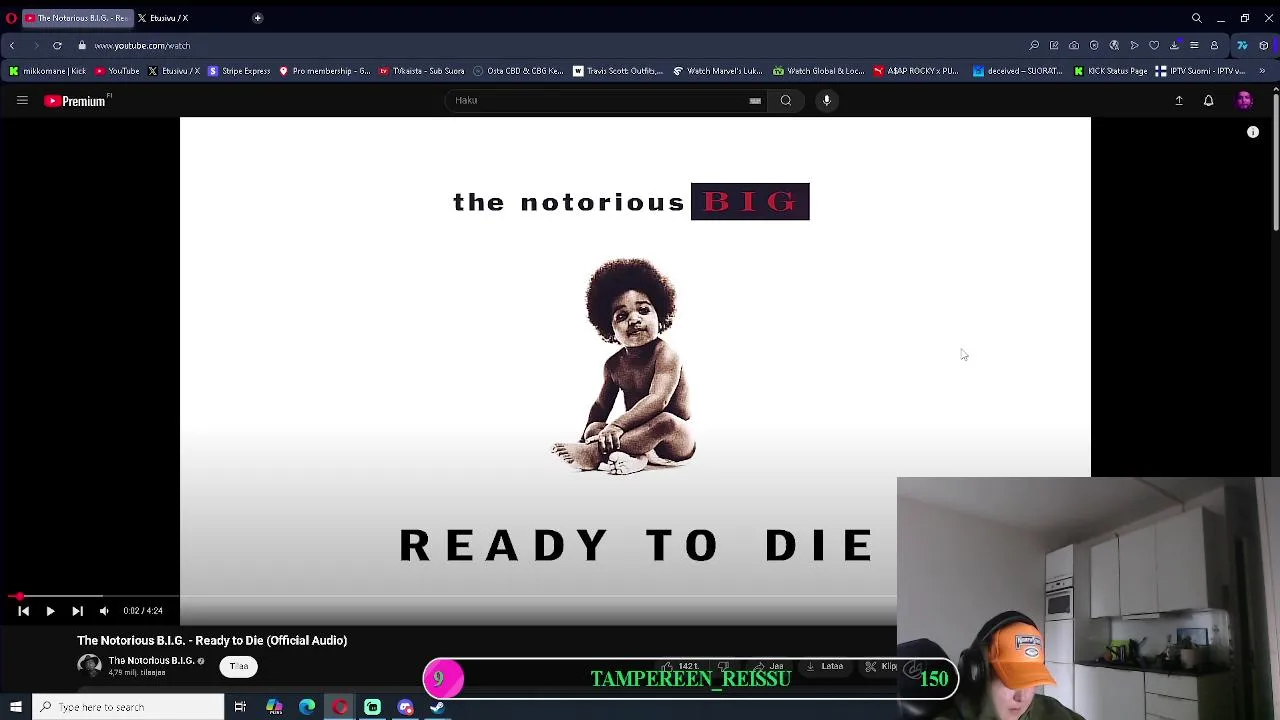Open YouTube notifications bell
This screenshot has height=720, width=1280.
click(x=1208, y=101)
